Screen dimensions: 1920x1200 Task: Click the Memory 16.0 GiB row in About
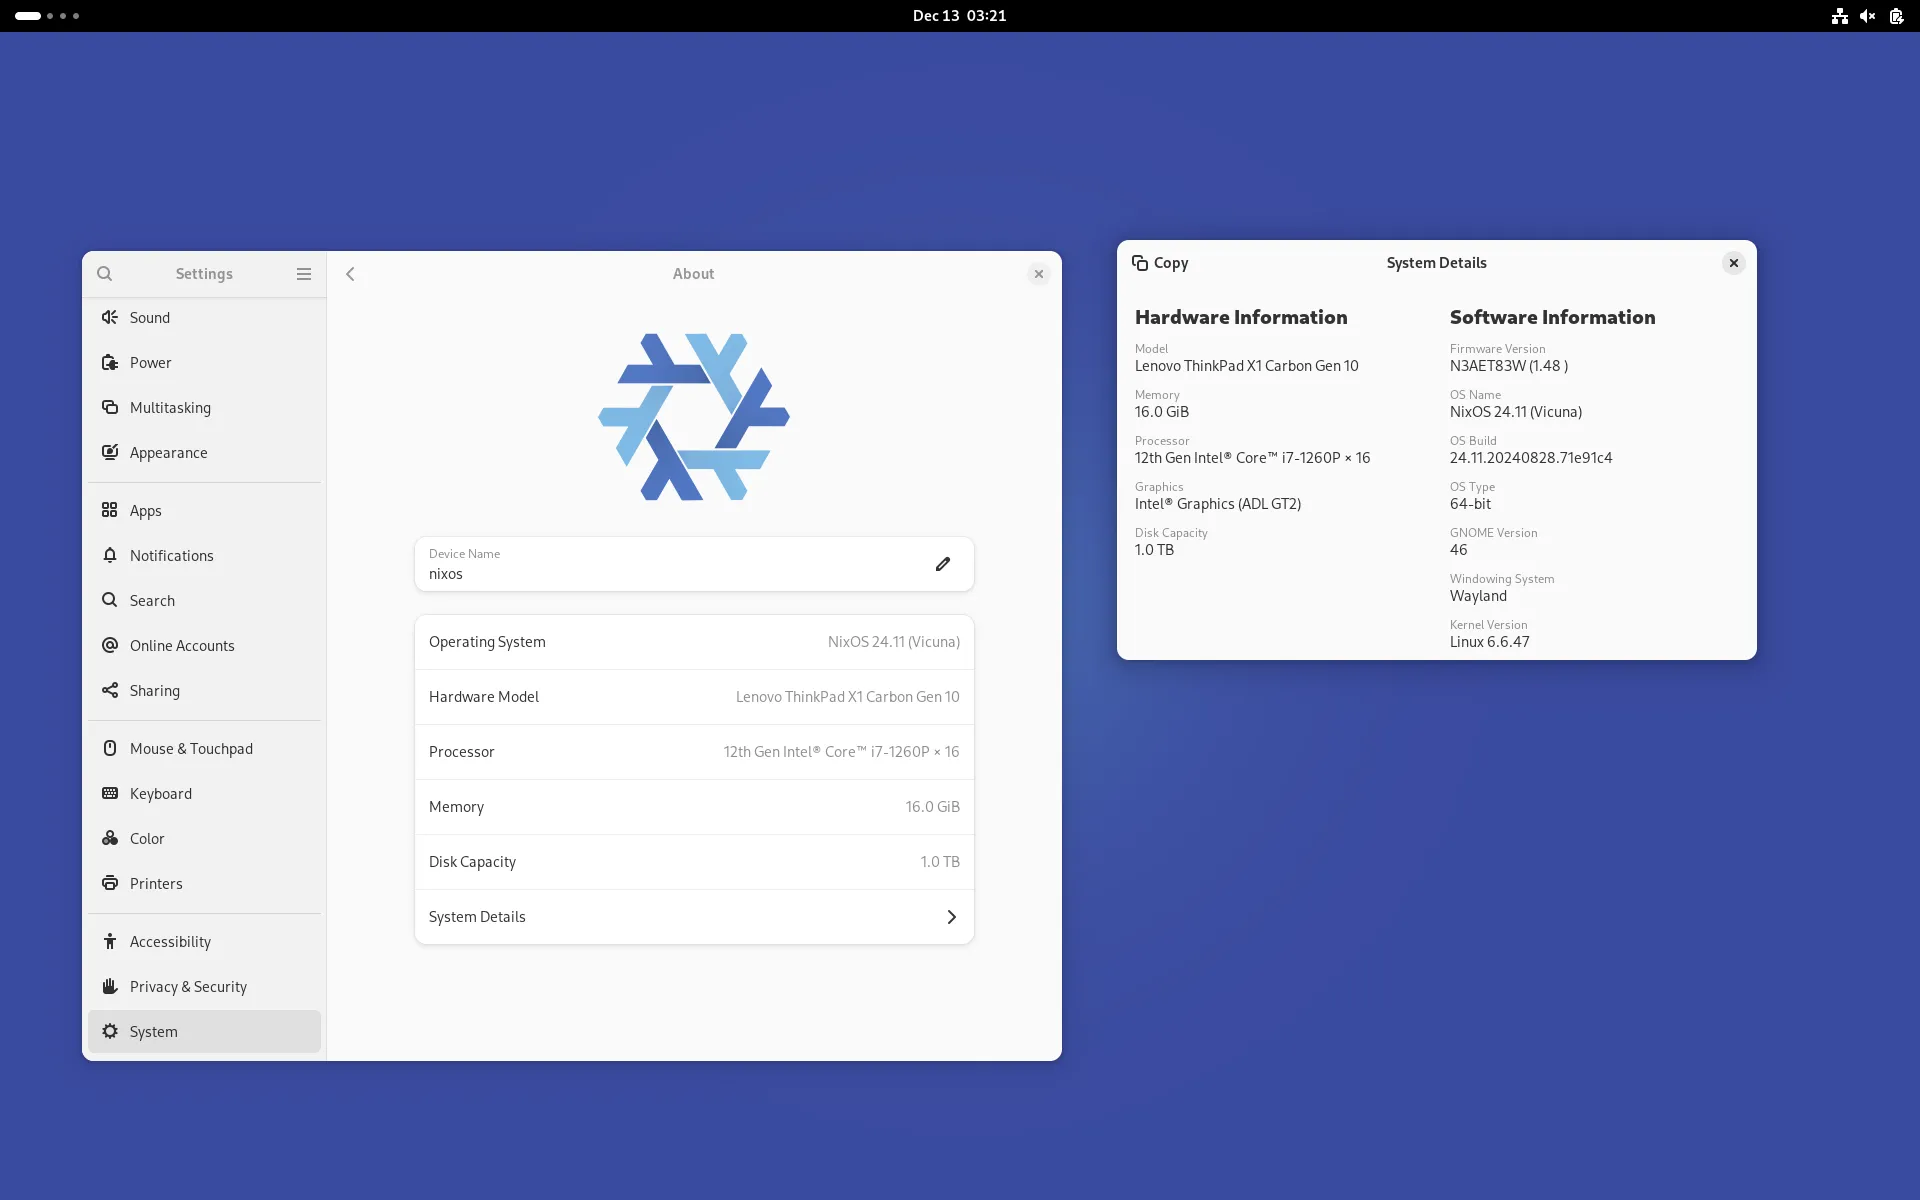[694, 807]
